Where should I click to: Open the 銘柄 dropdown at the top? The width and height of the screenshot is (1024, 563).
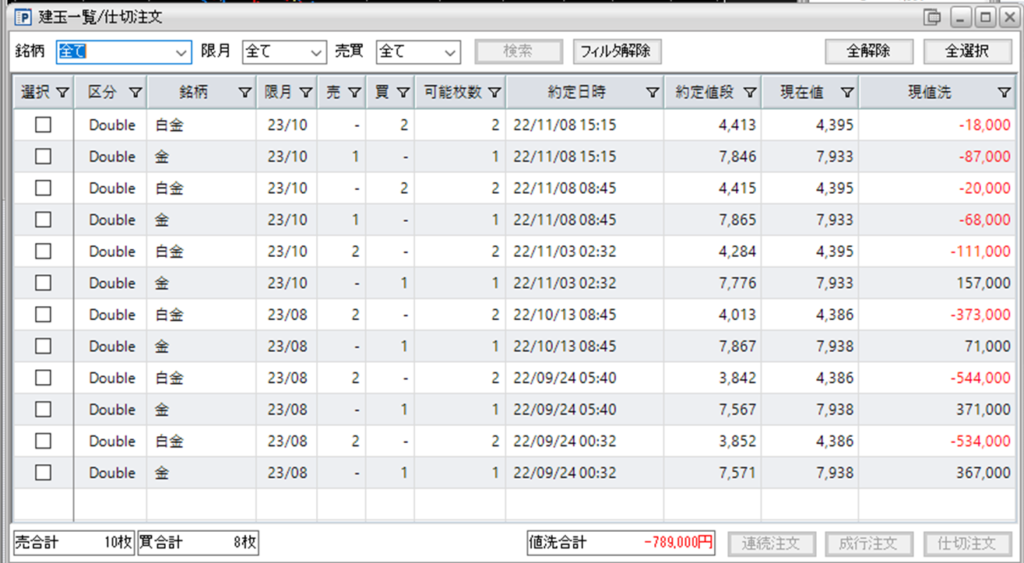point(124,52)
